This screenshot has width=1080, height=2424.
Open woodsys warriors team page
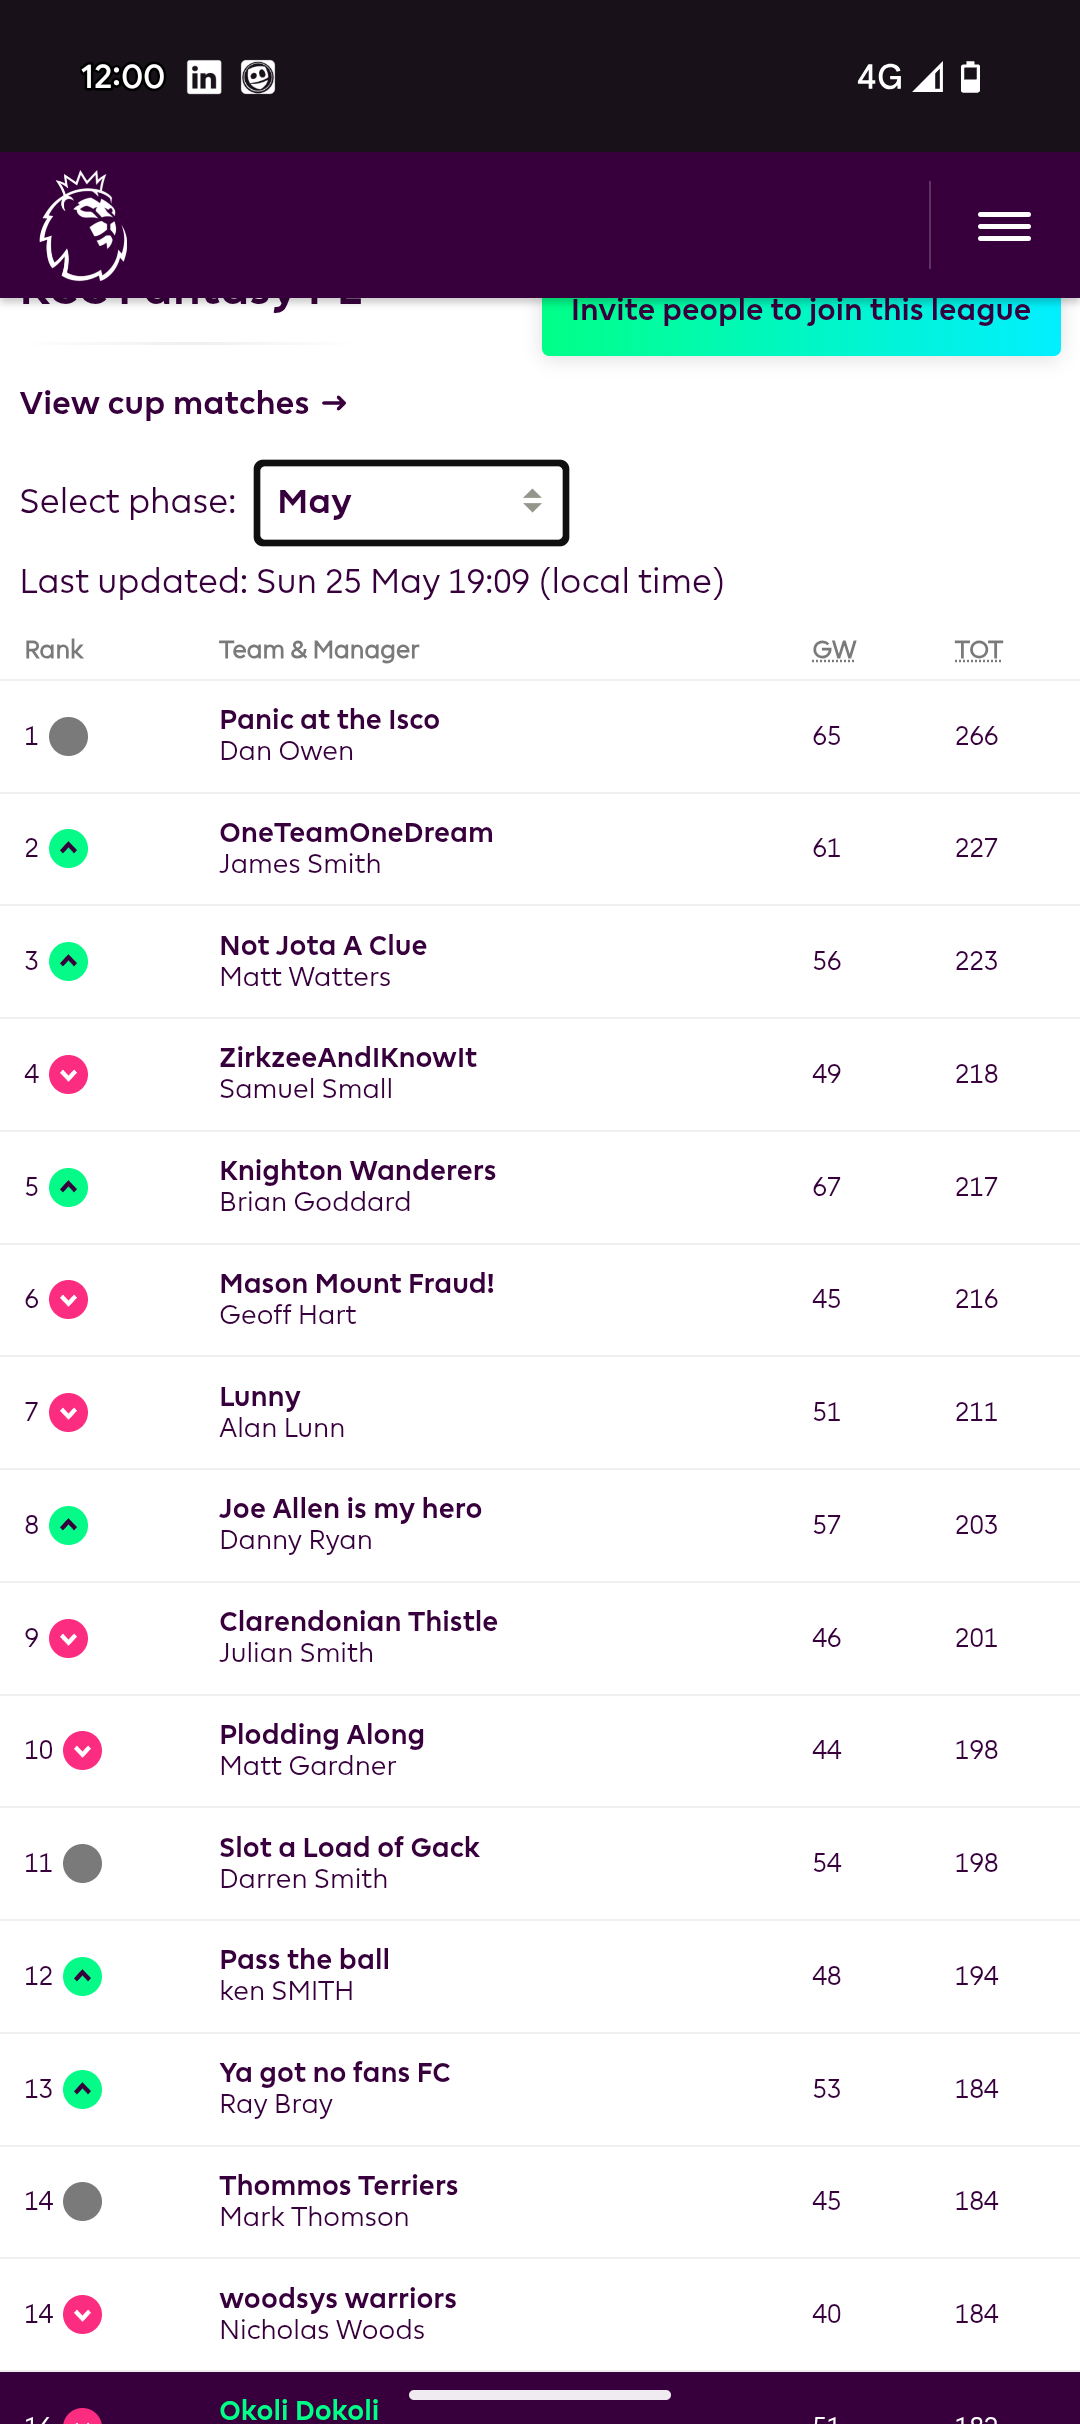tap(337, 2299)
